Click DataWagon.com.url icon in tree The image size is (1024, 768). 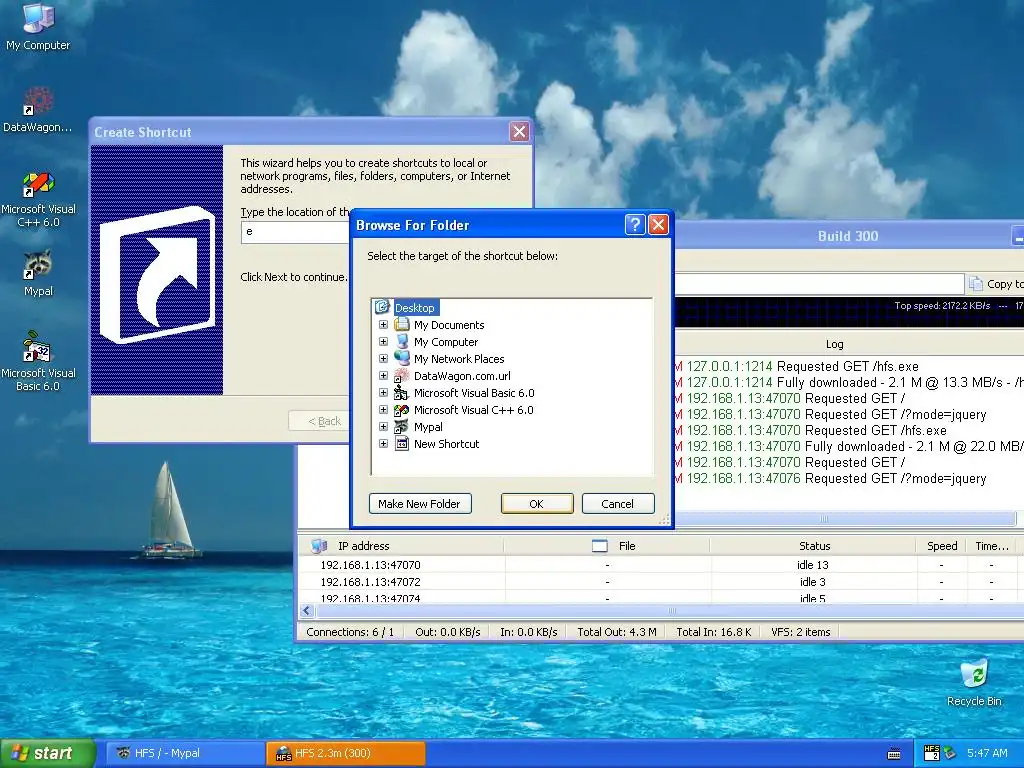[402, 376]
